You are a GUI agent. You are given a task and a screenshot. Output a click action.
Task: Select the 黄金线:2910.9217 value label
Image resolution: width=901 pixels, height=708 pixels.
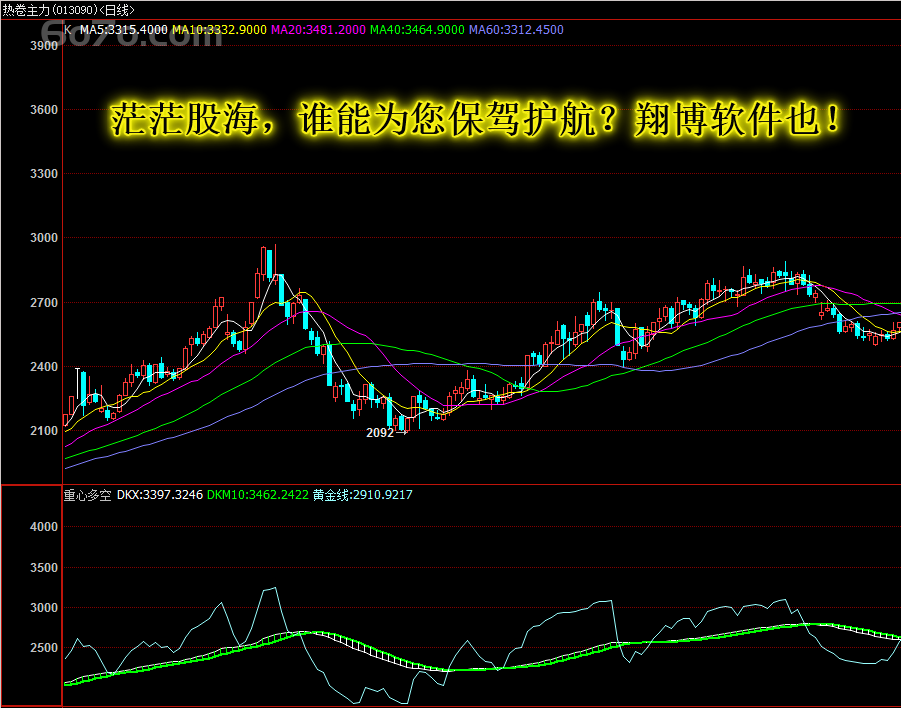pos(363,495)
